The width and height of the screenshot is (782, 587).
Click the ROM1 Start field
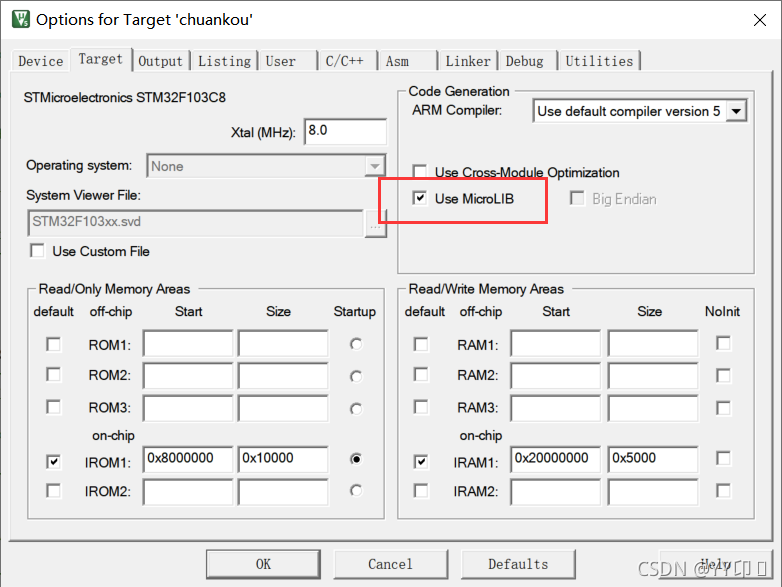tap(188, 343)
